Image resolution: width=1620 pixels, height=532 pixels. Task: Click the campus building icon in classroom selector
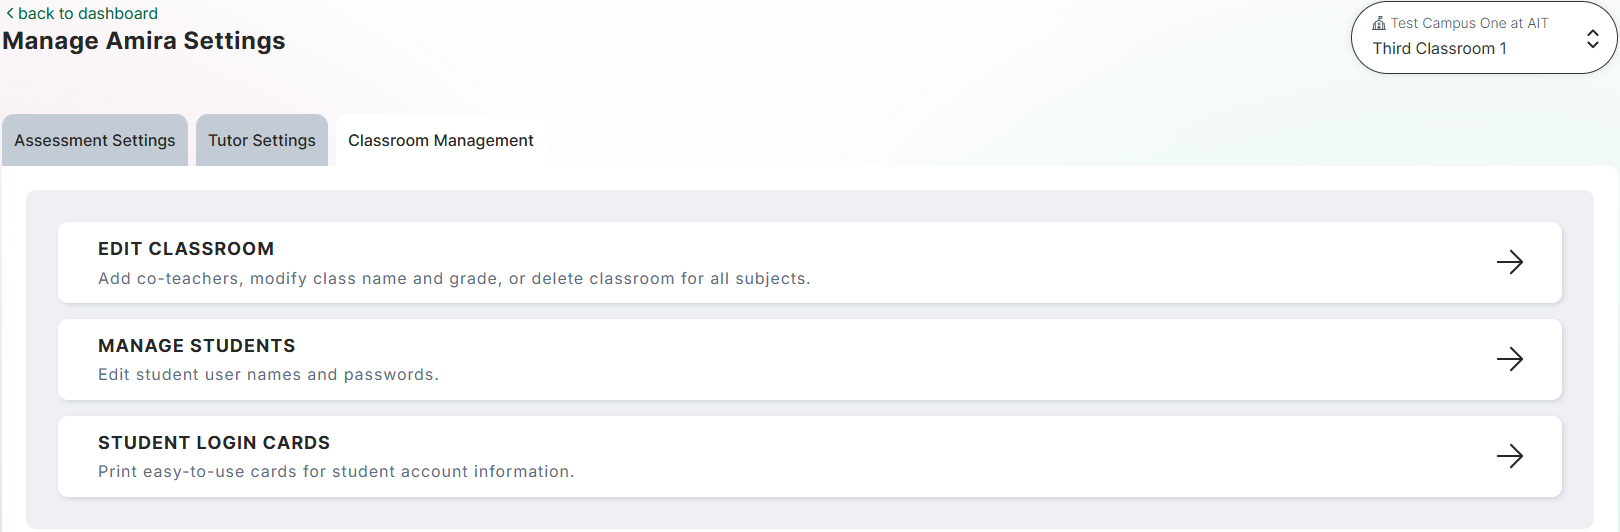click(x=1379, y=23)
